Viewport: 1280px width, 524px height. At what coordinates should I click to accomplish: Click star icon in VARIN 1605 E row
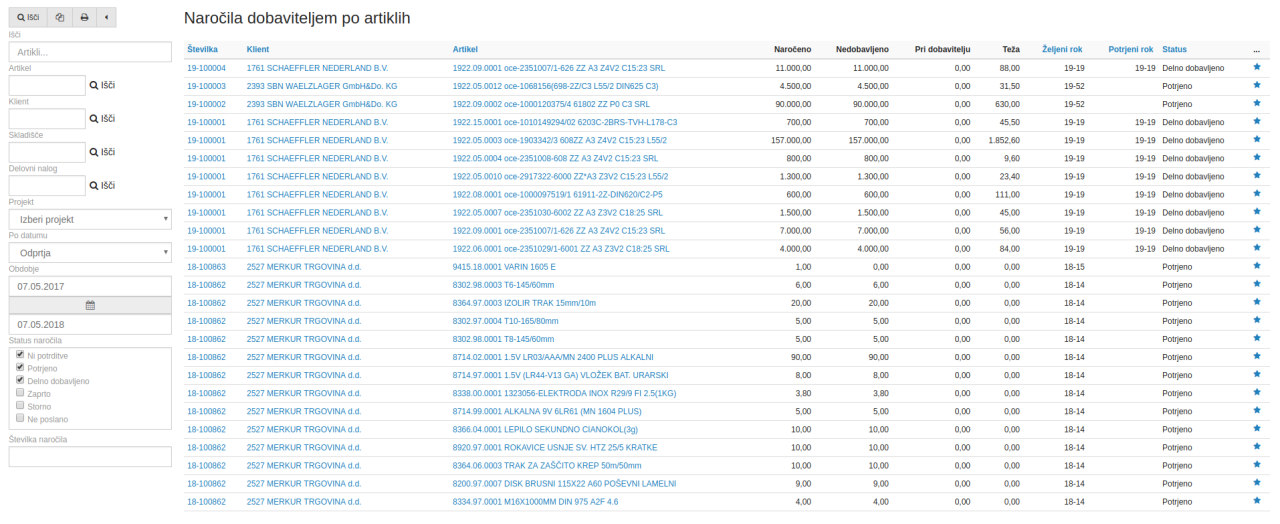click(x=1257, y=267)
